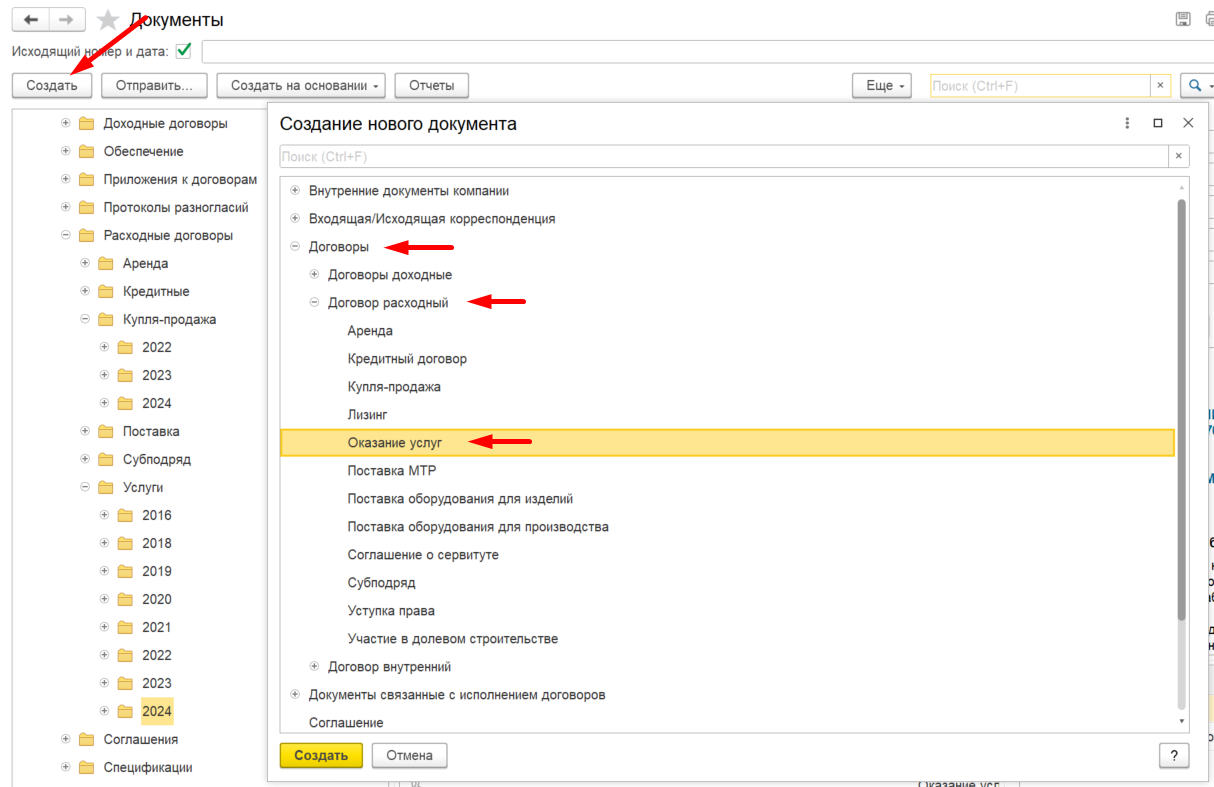Screen dimensions: 1214x787
Task: Clear the Документы toolbar search with the x
Action: tap(1160, 86)
